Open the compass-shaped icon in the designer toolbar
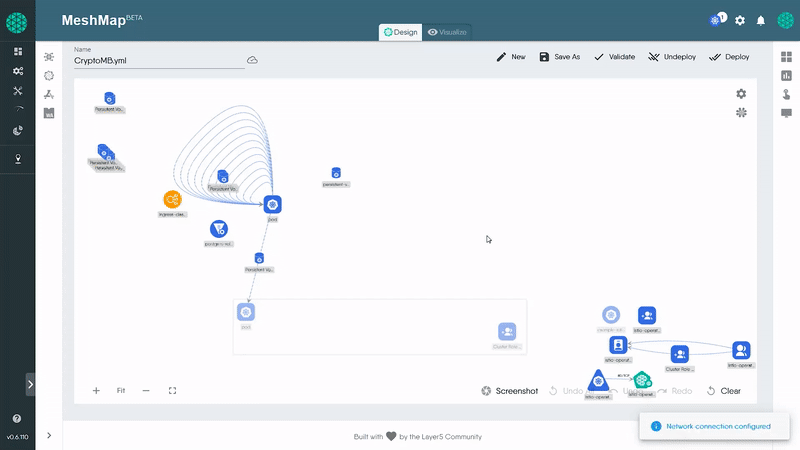Screen dimensions: 800x450 (49, 94)
